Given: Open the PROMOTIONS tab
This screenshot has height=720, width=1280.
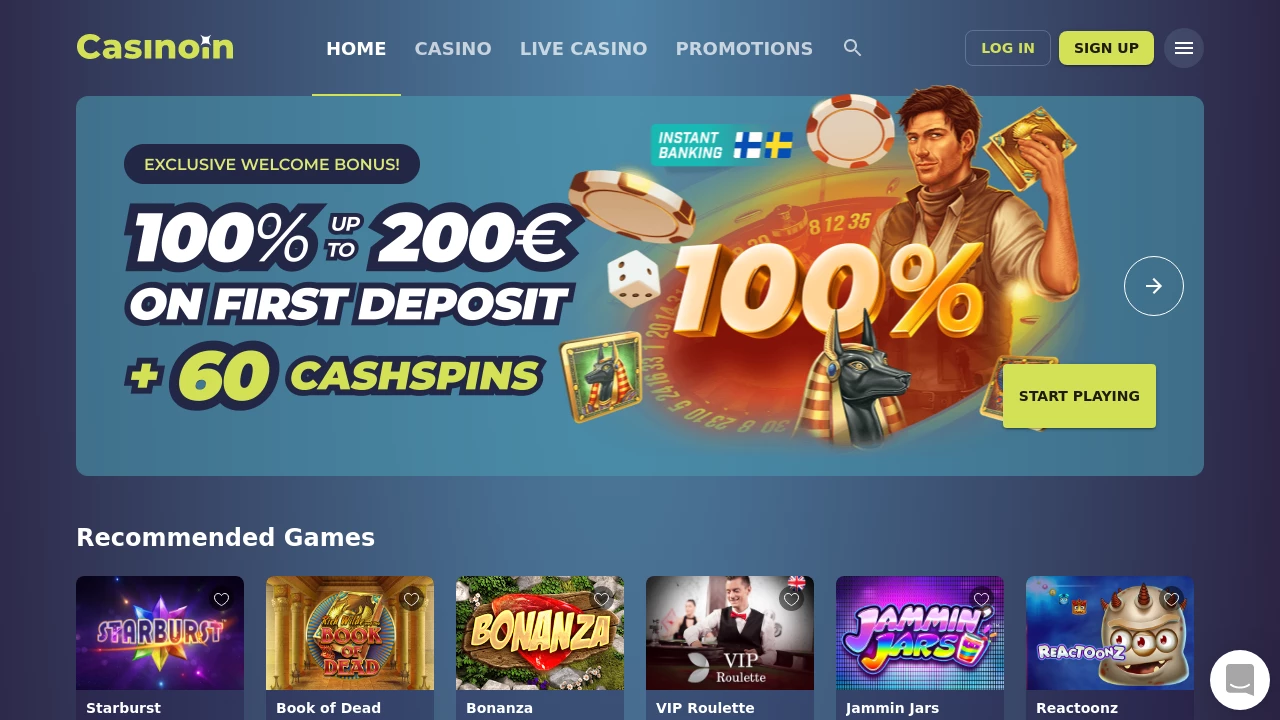Looking at the screenshot, I should (x=744, y=48).
